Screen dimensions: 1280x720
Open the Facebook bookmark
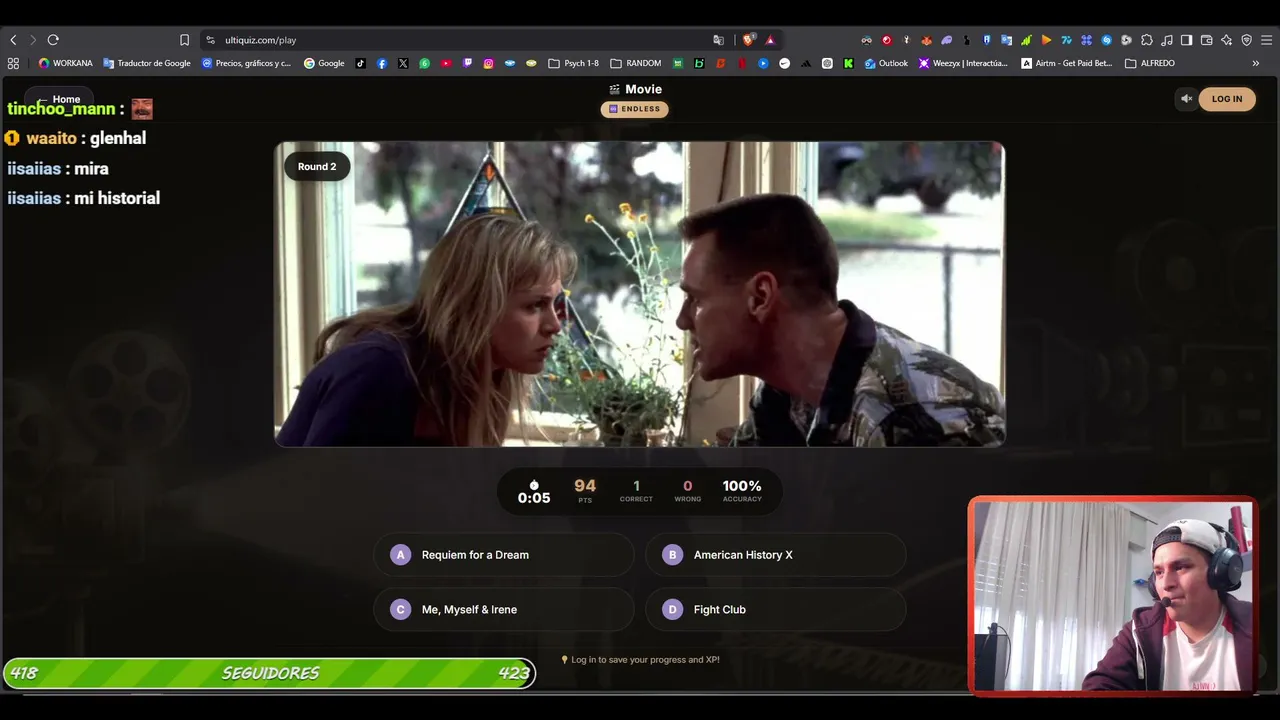click(x=382, y=63)
